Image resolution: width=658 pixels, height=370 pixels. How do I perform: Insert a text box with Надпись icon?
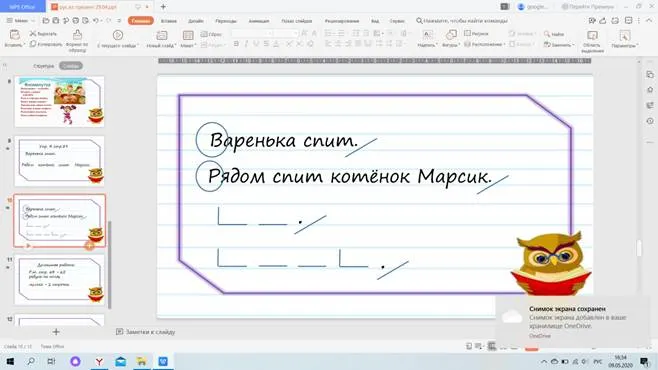pyautogui.click(x=427, y=35)
